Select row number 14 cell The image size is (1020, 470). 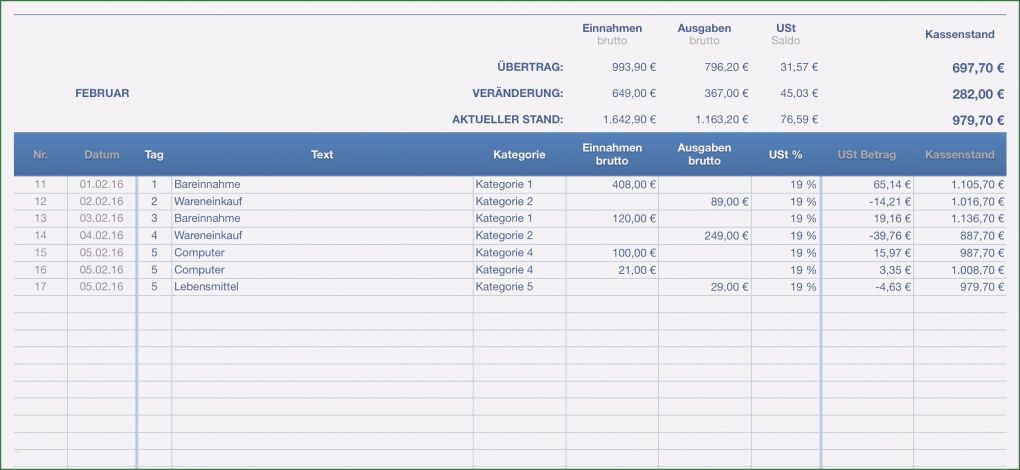coord(41,236)
